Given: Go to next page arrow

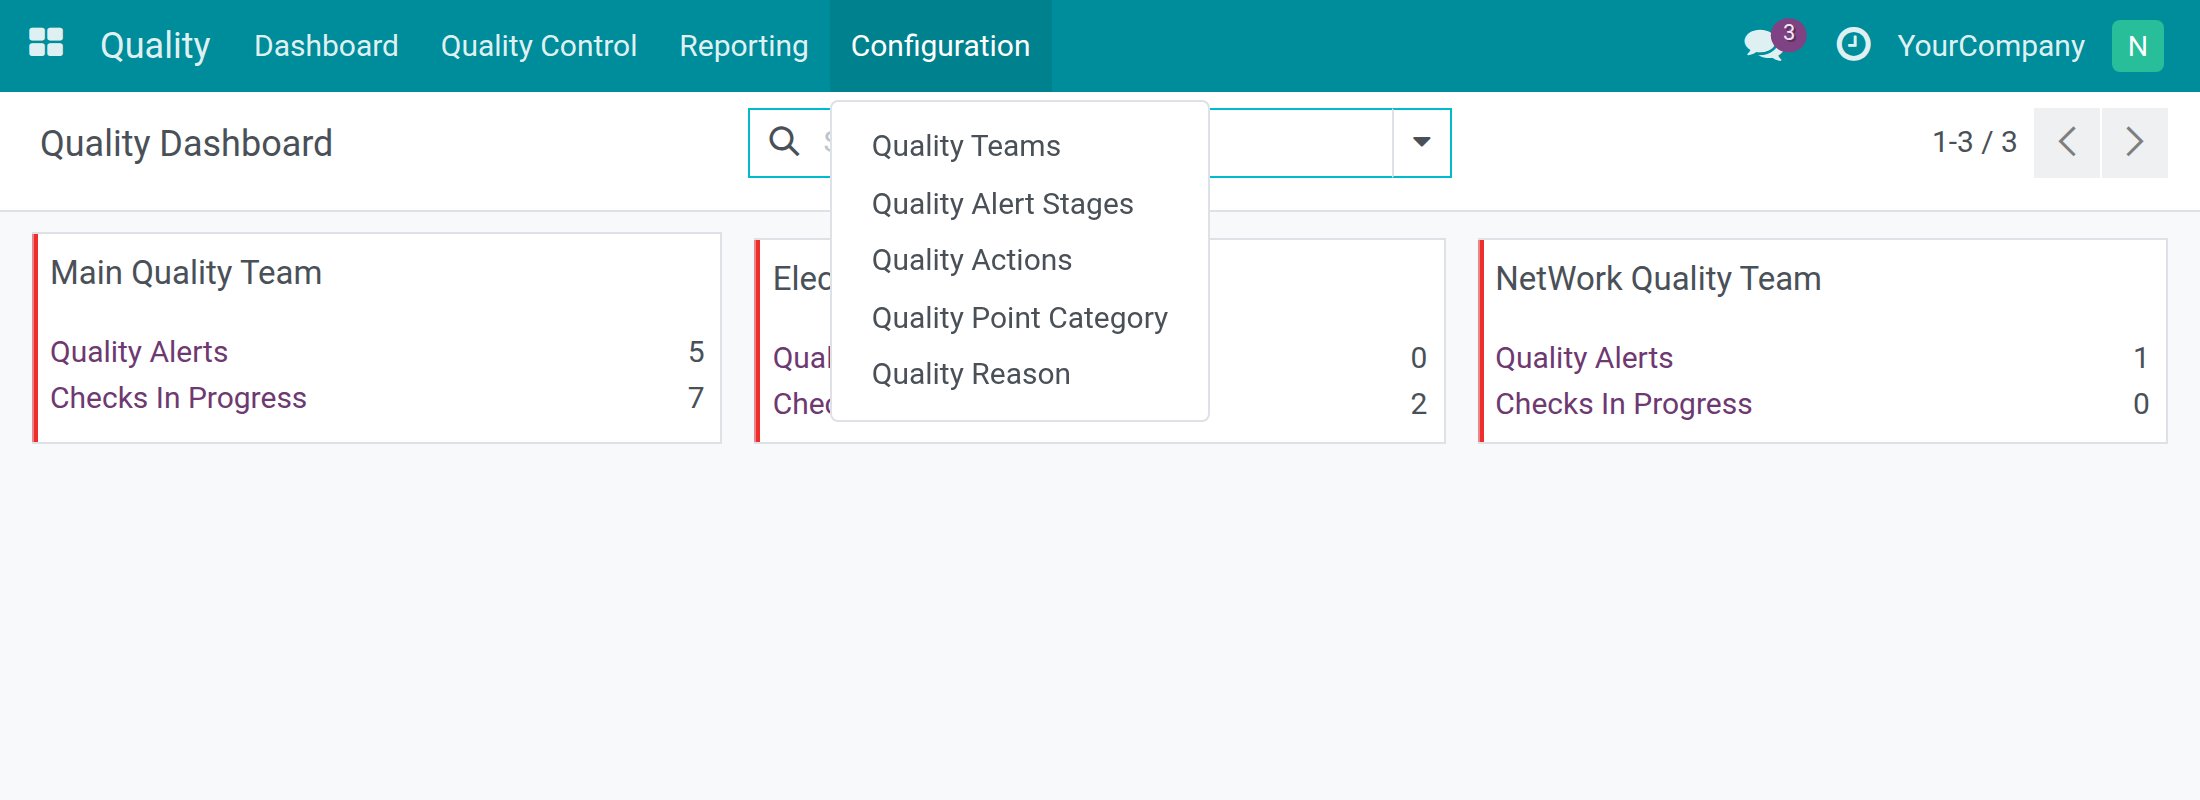Looking at the screenshot, I should click(2134, 143).
